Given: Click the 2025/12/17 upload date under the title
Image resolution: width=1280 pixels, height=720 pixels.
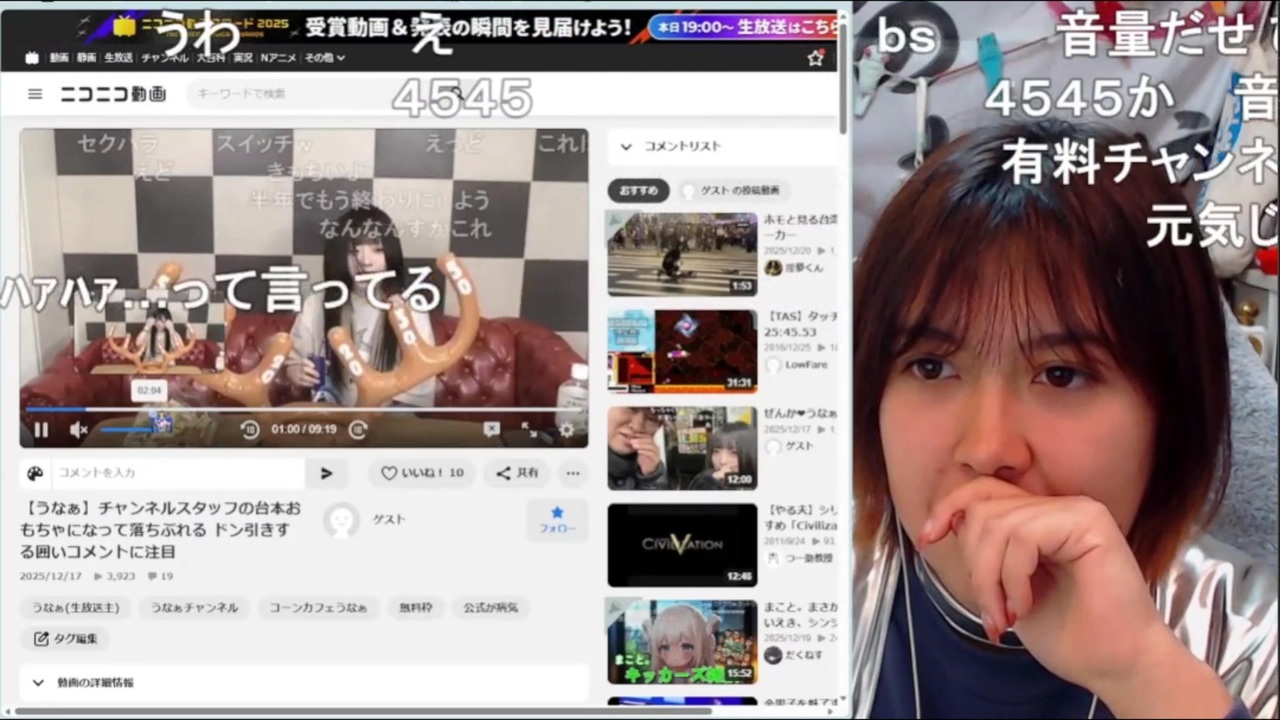Looking at the screenshot, I should [51, 576].
